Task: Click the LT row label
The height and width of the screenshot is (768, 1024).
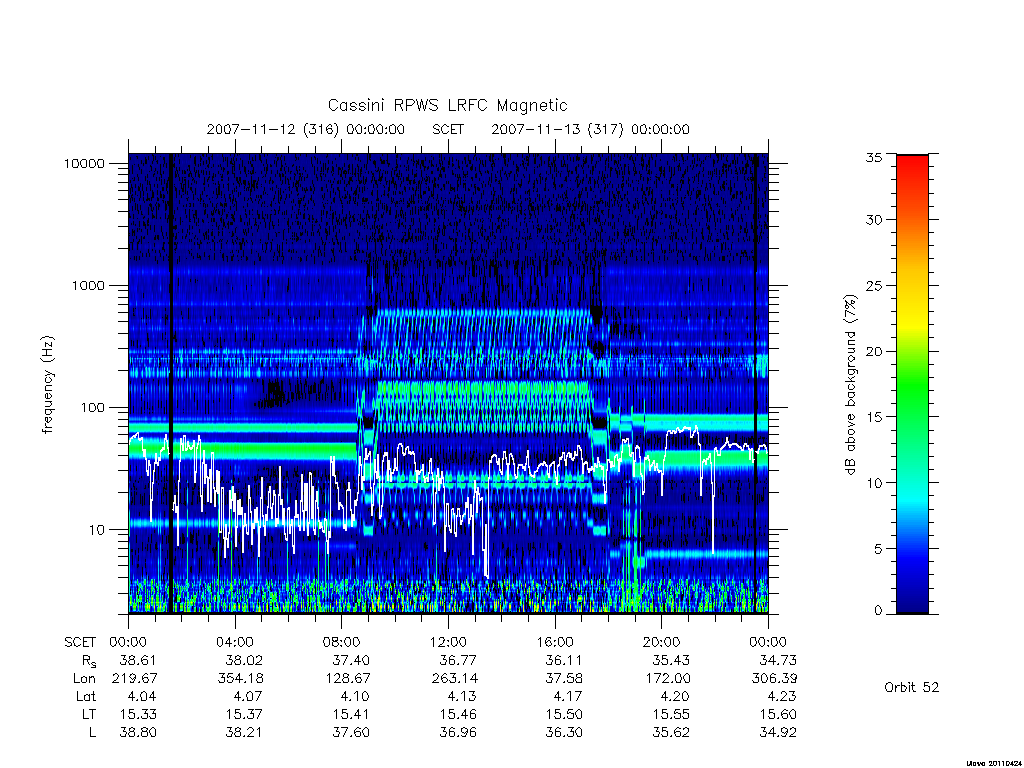Action: tap(88, 714)
